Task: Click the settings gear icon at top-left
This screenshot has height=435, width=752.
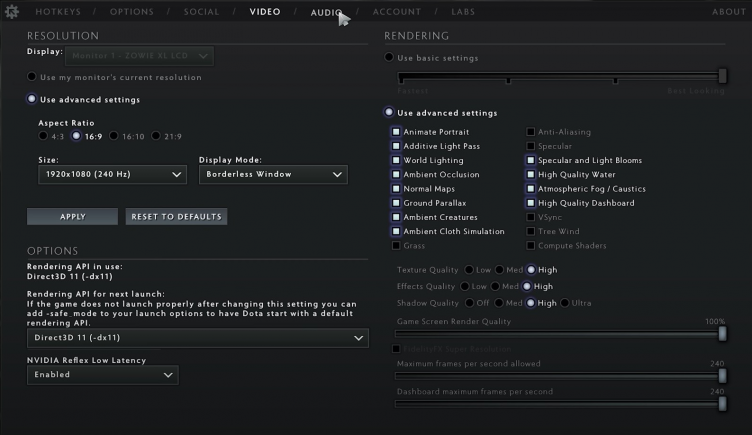Action: [x=12, y=11]
